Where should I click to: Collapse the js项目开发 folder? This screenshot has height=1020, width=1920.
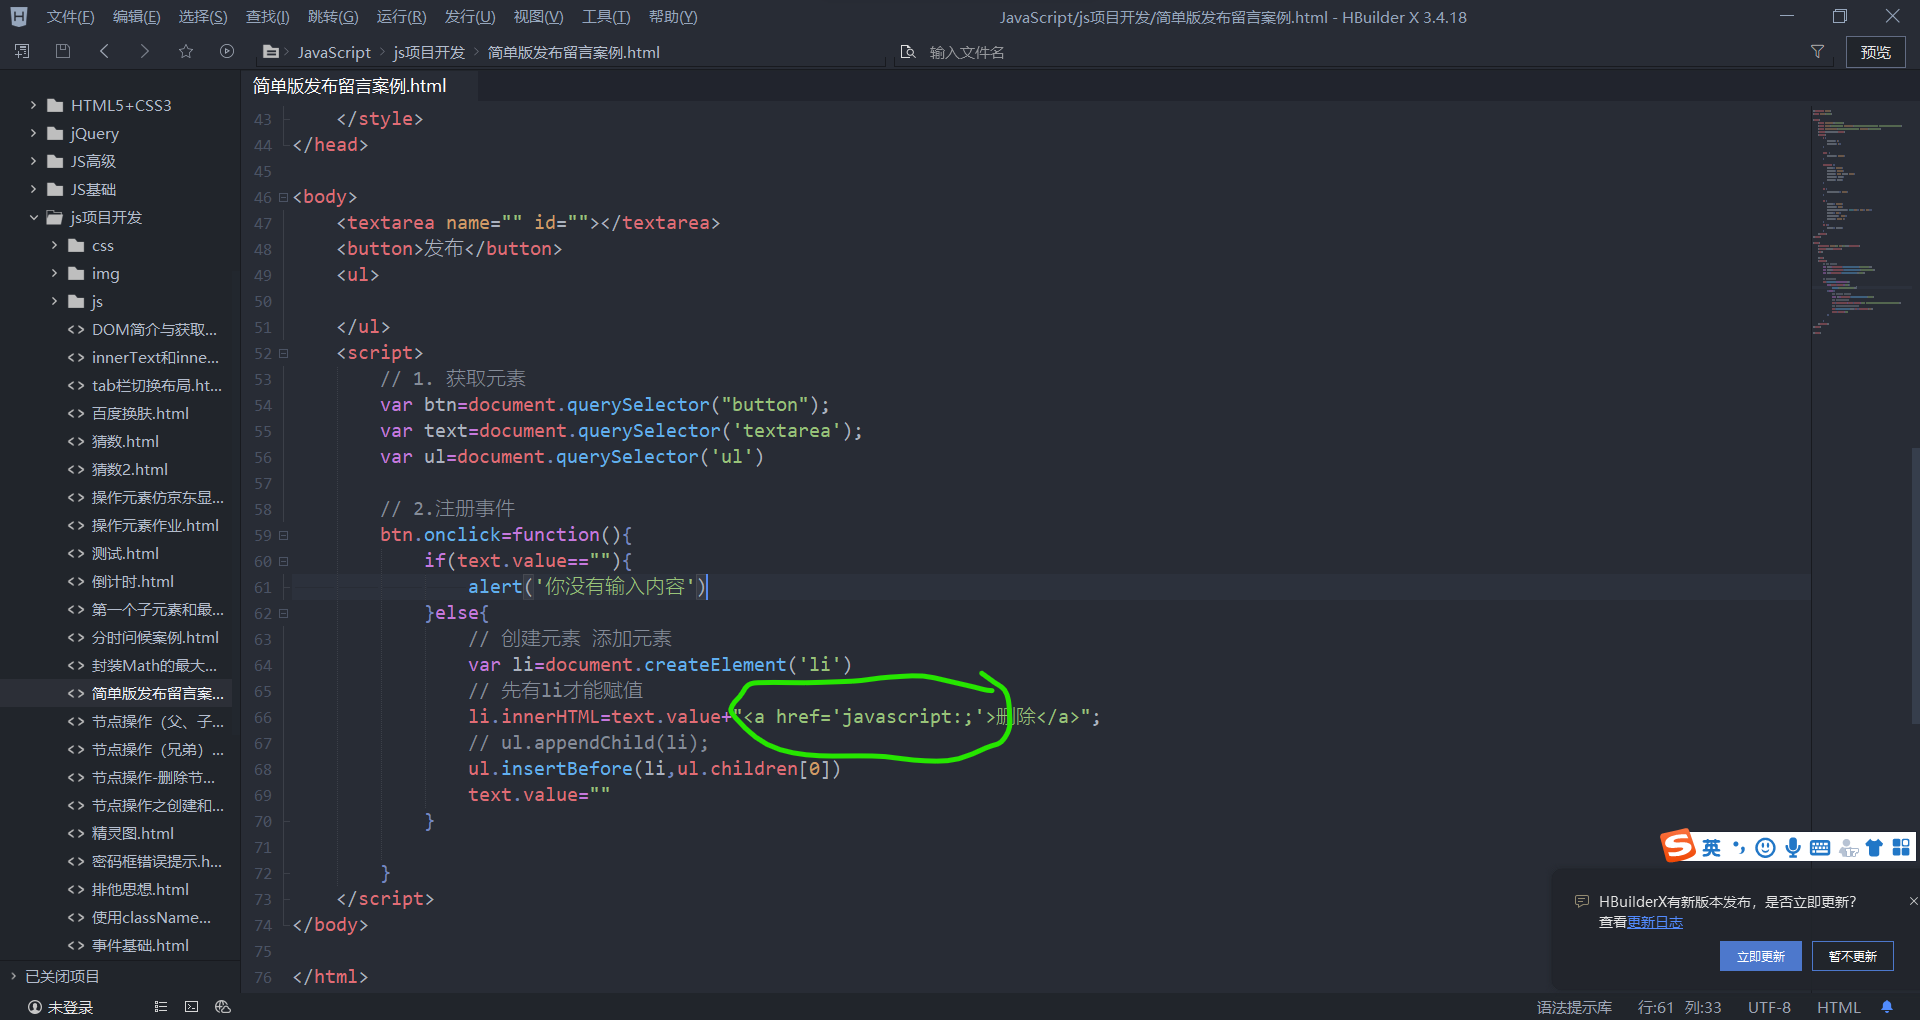coord(34,217)
